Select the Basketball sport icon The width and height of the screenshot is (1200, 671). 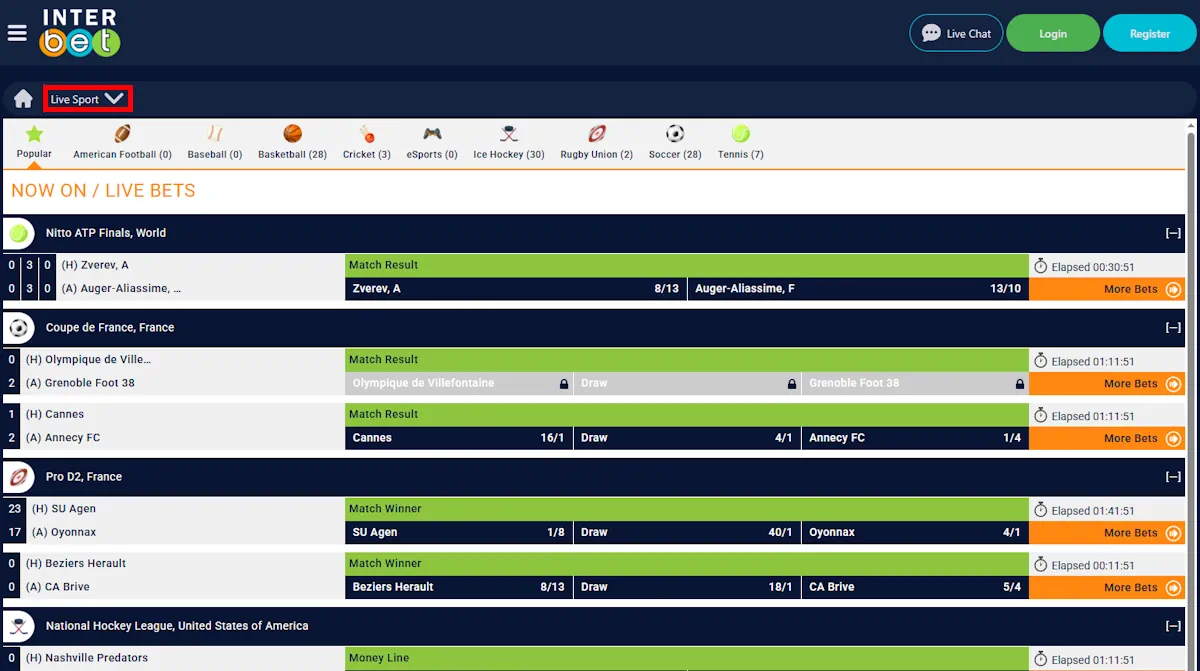292,135
